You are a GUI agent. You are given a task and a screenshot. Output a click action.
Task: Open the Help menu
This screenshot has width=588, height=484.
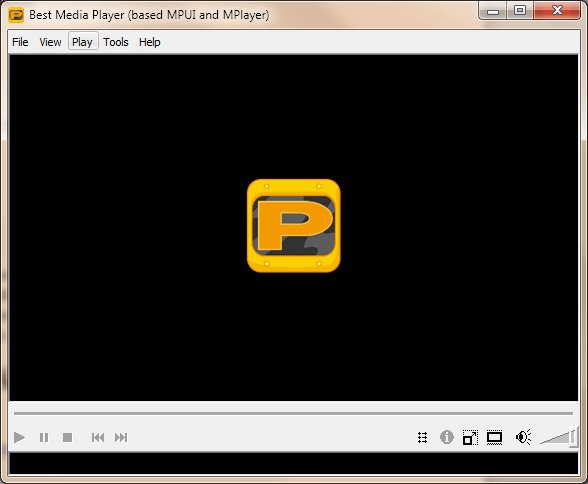150,42
